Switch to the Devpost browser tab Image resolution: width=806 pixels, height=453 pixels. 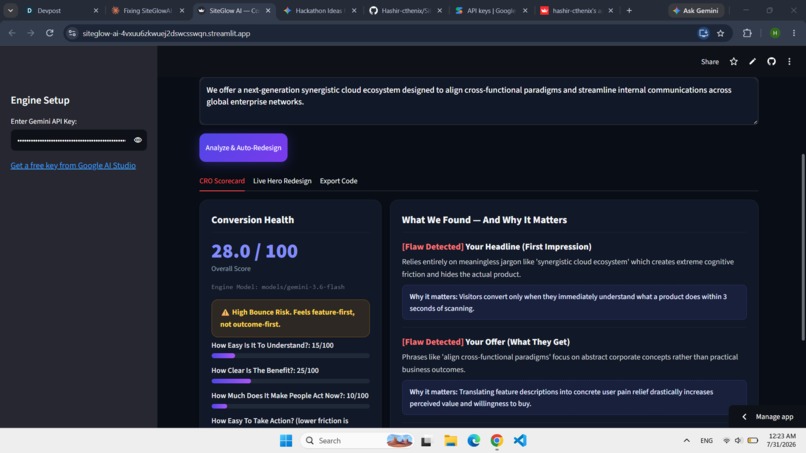coord(62,10)
